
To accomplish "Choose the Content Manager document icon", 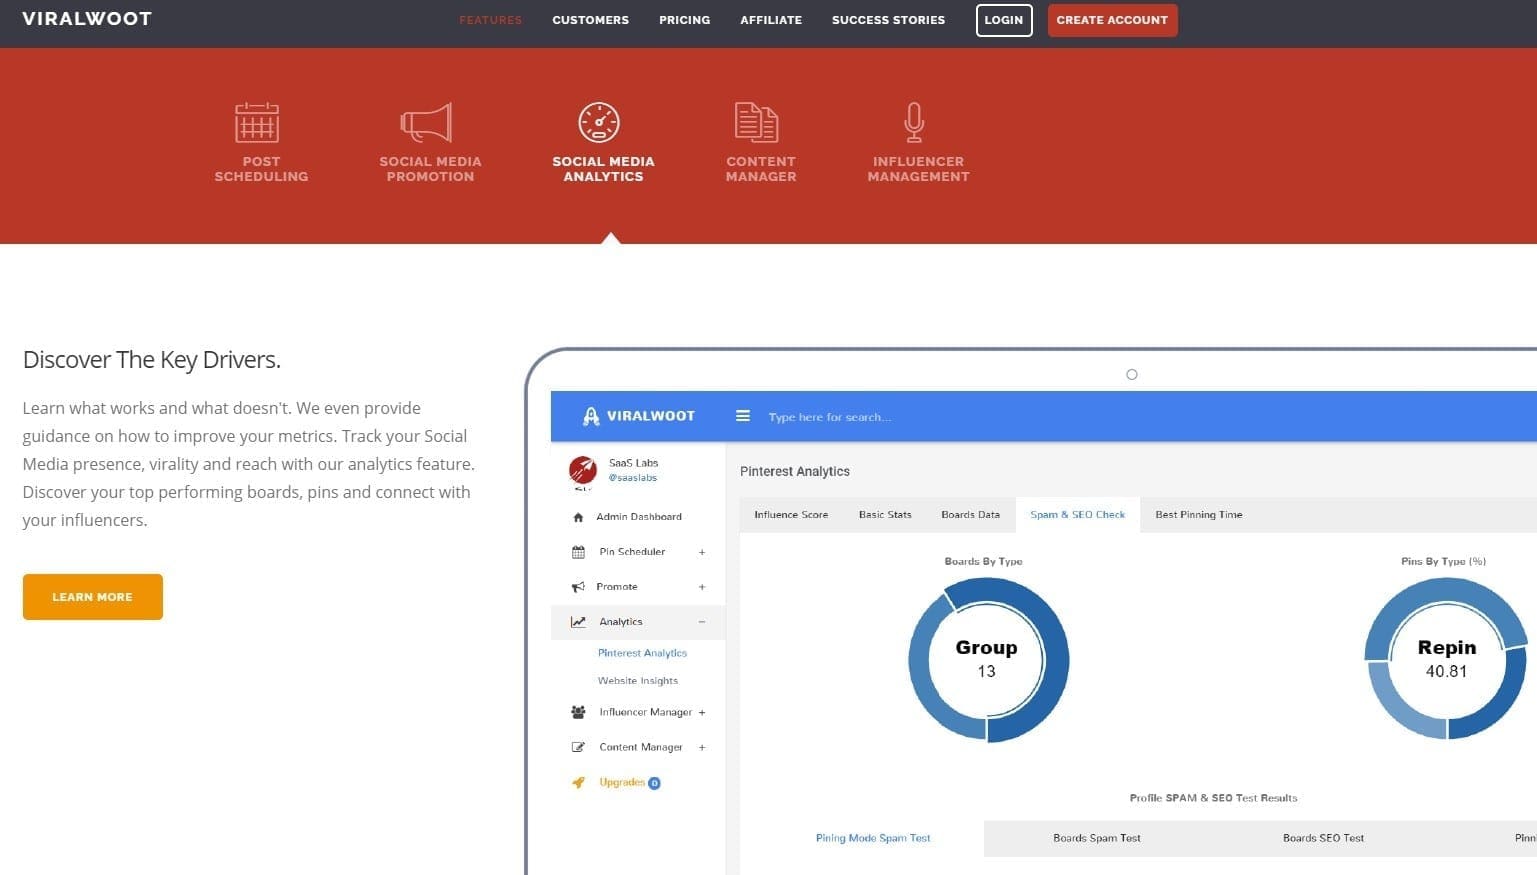I will click(757, 123).
